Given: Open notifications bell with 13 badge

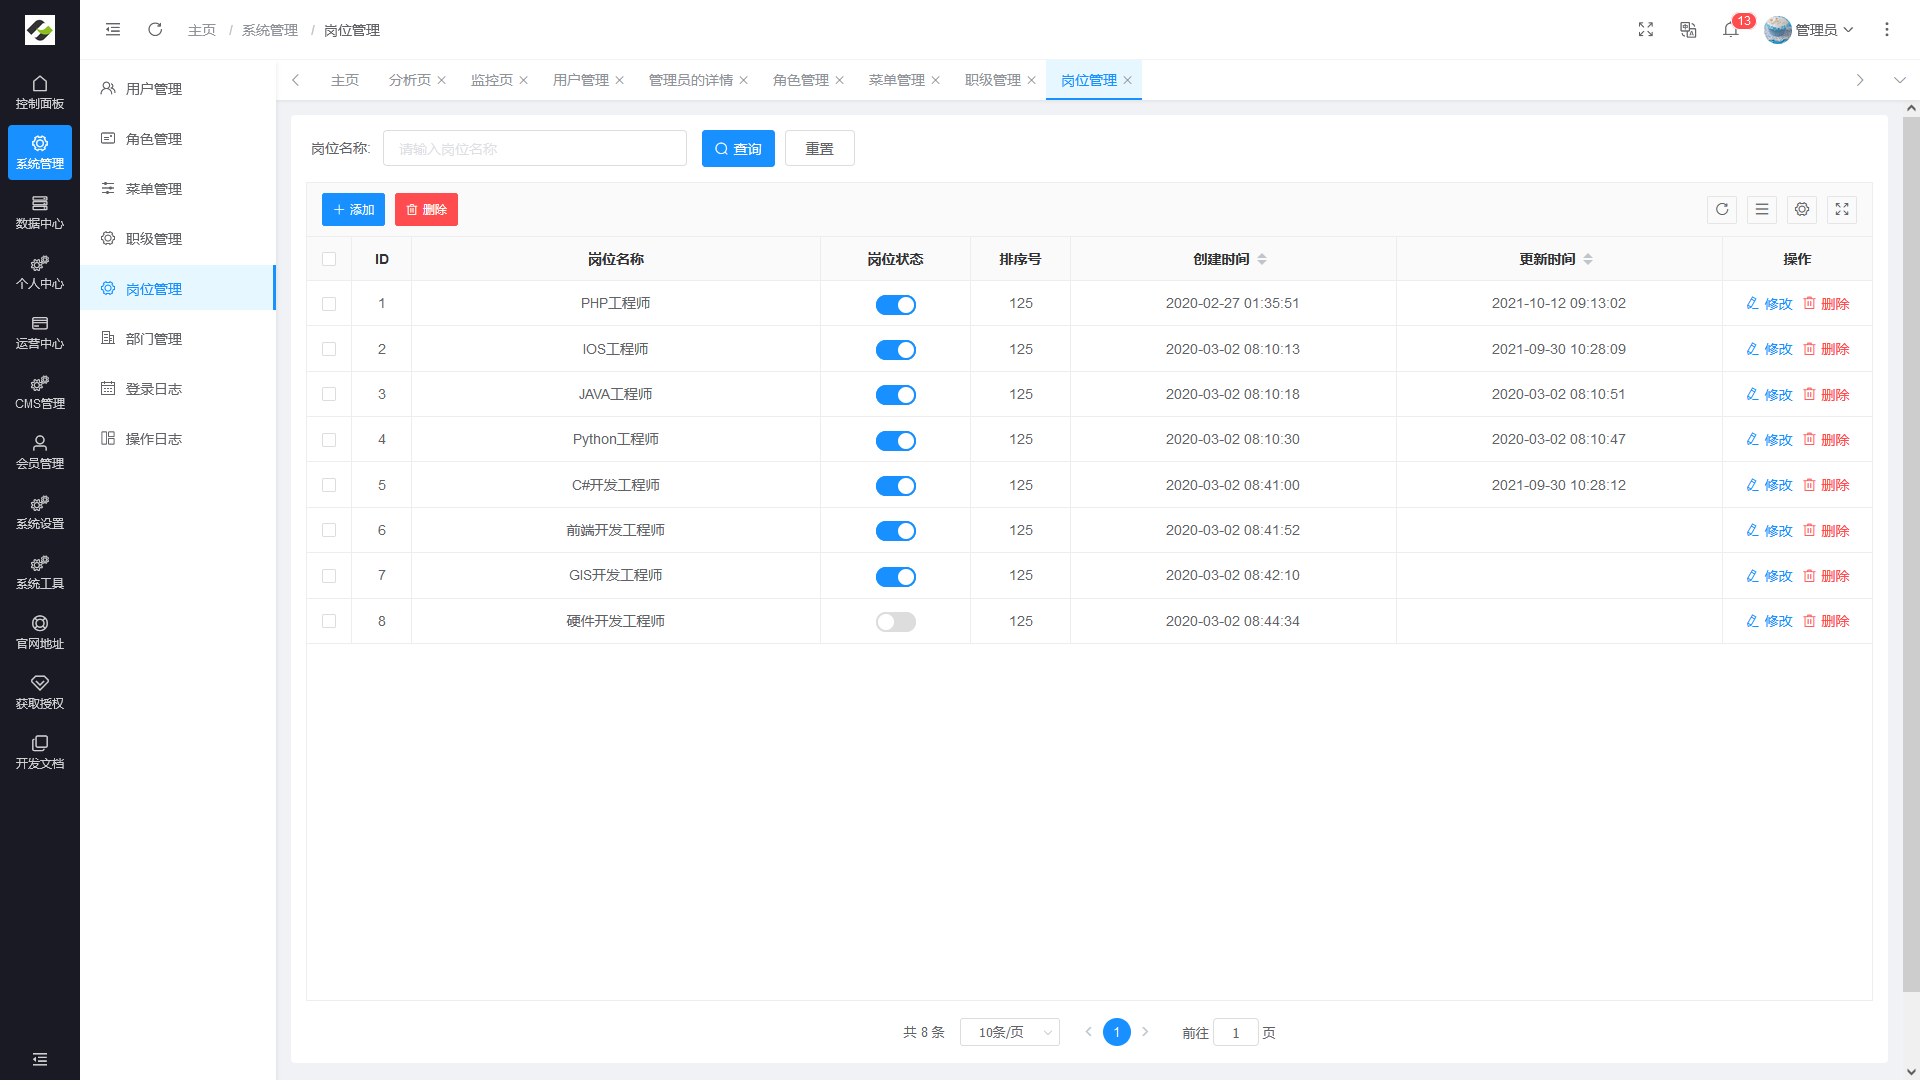Looking at the screenshot, I should [x=1731, y=30].
